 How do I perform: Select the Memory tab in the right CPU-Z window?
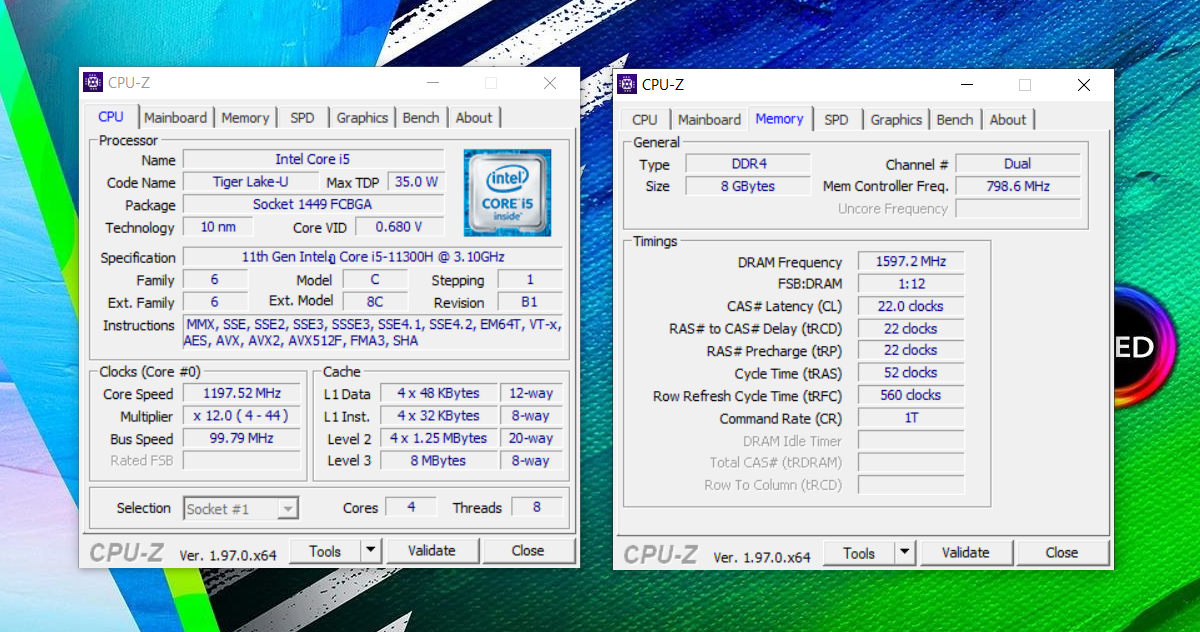[x=779, y=119]
